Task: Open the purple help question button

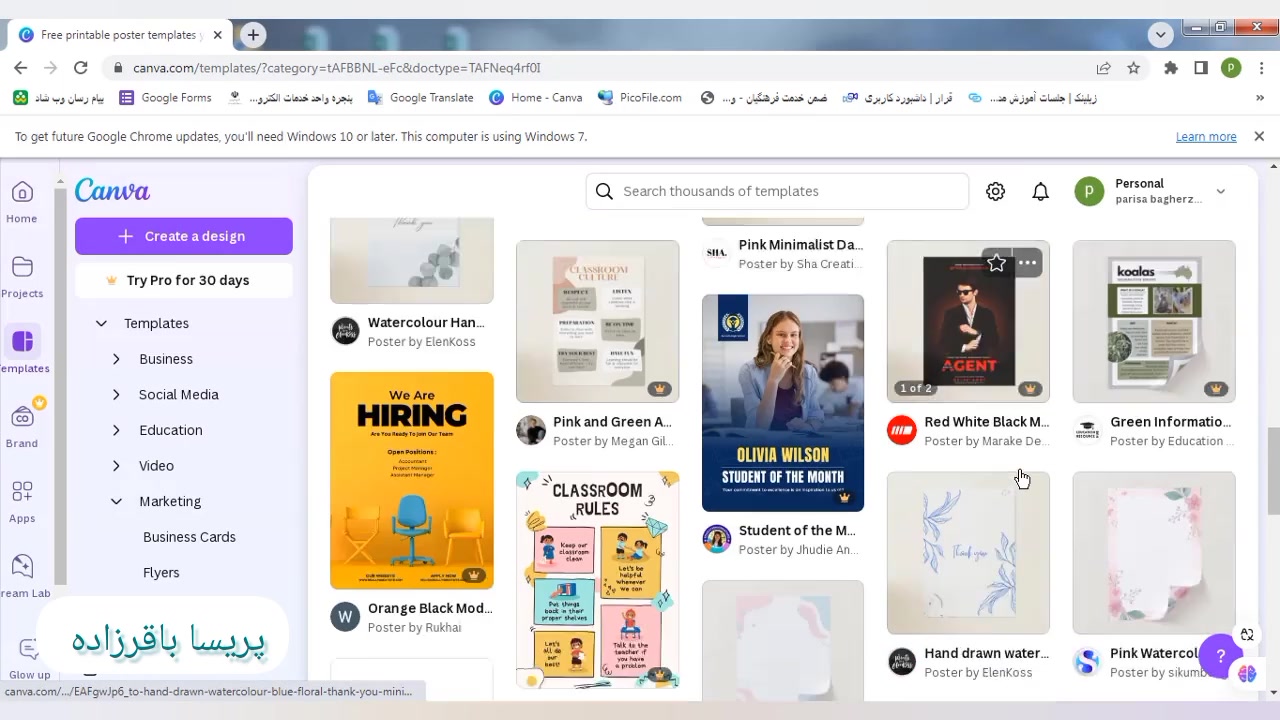Action: [1220, 656]
